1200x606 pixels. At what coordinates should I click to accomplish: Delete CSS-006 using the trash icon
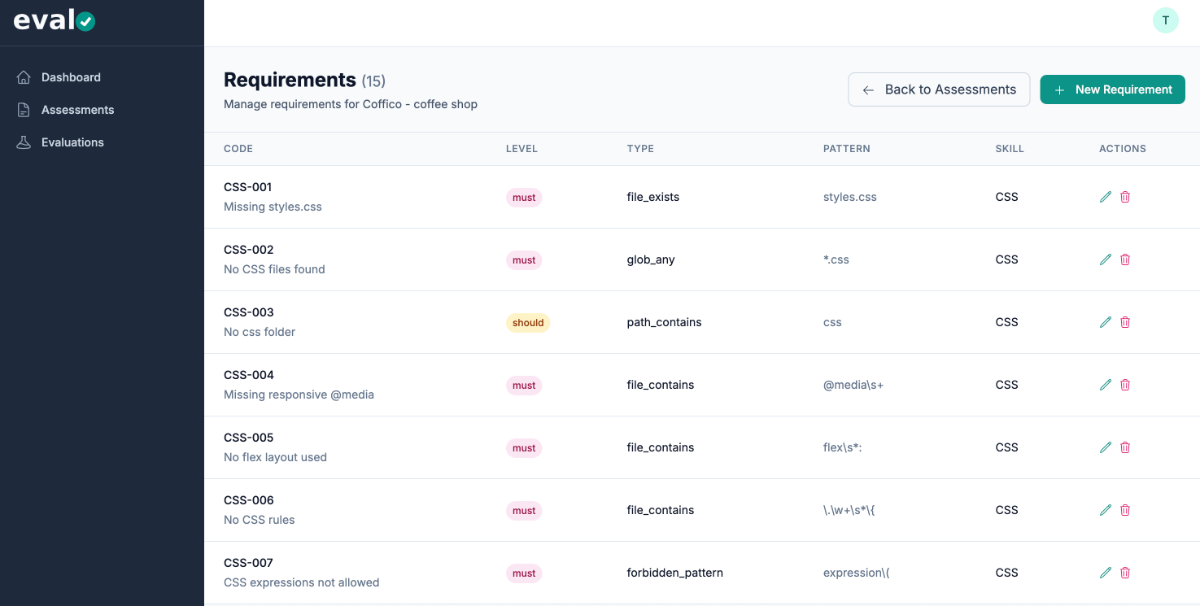[1125, 510]
